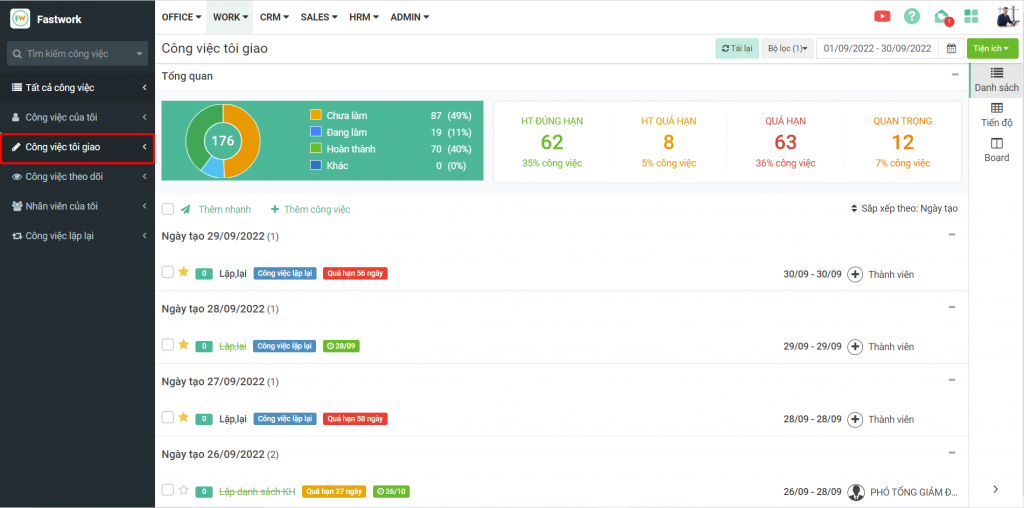
Task: Star the Lập danh sách KH task
Action: tap(183, 491)
